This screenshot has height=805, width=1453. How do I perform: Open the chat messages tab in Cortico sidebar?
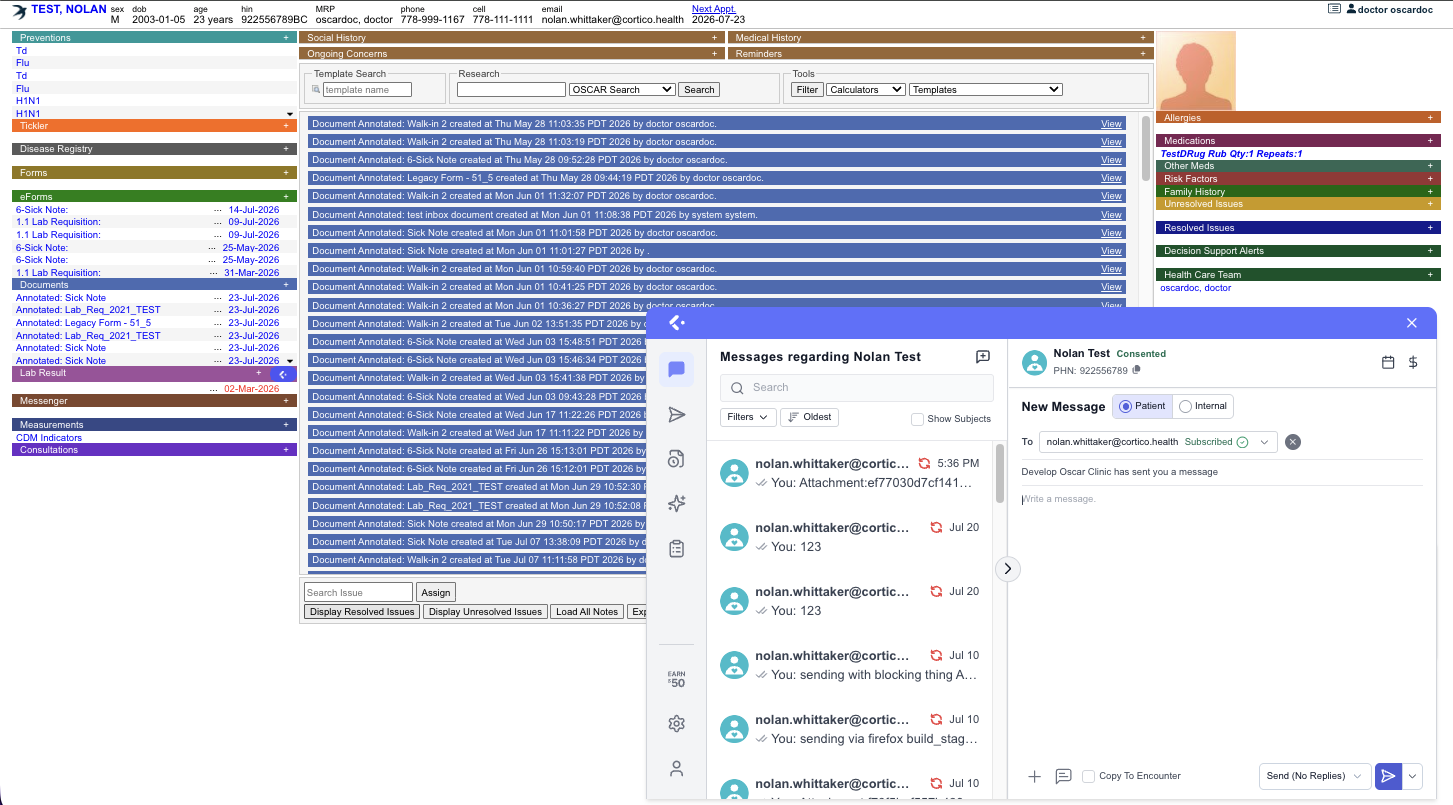(676, 369)
